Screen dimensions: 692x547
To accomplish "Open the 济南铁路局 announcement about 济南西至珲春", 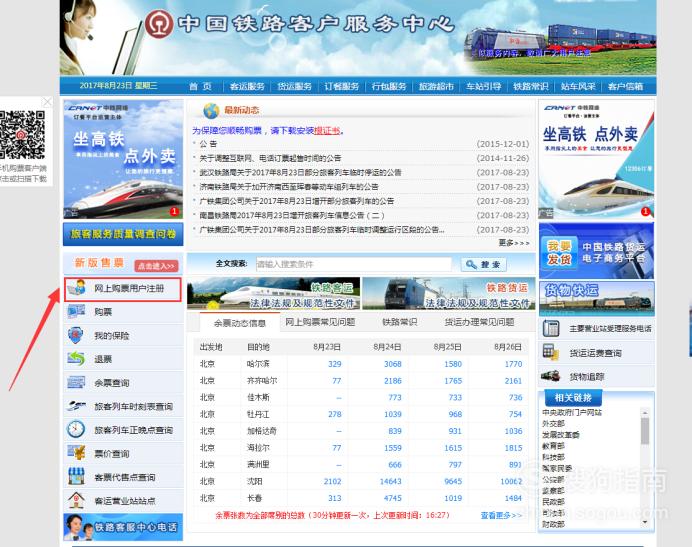I will tap(289, 187).
